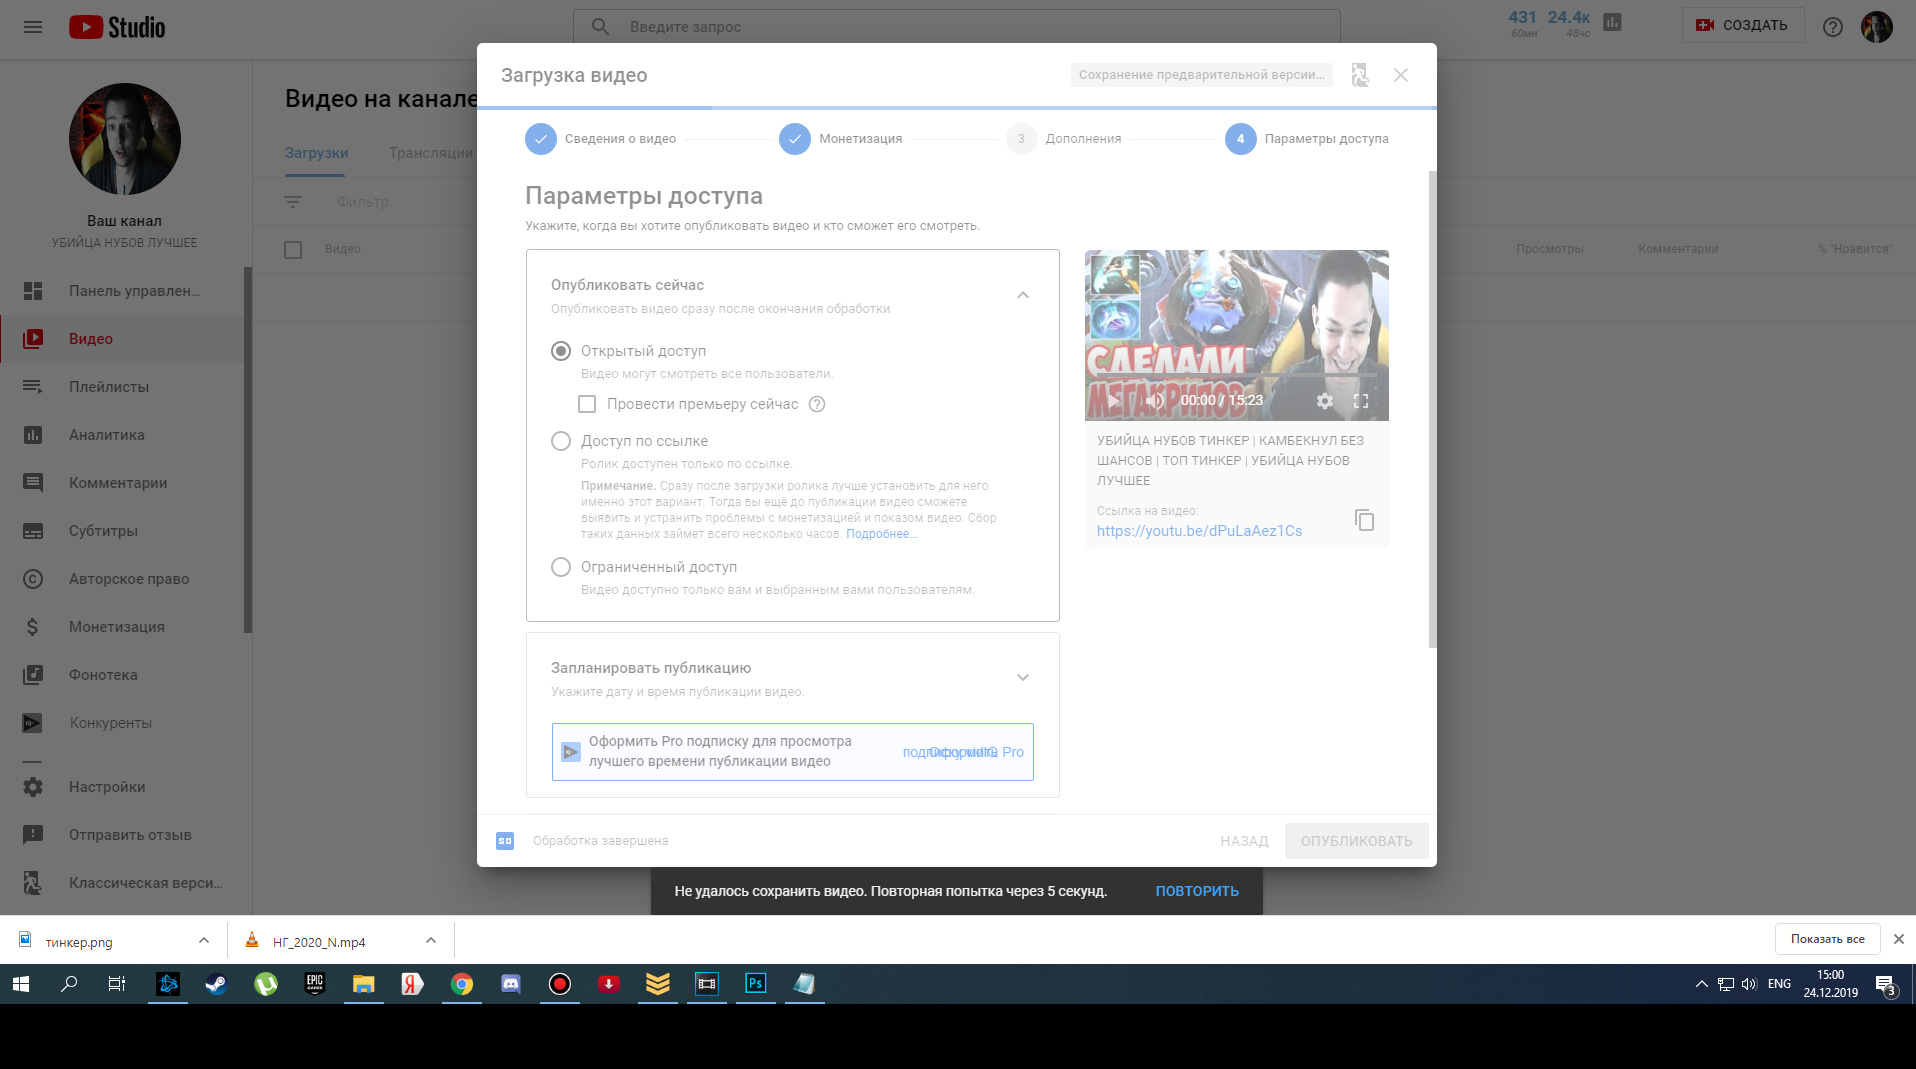Click the help question mark icon
This screenshot has height=1069, width=1916.
pyautogui.click(x=1833, y=27)
